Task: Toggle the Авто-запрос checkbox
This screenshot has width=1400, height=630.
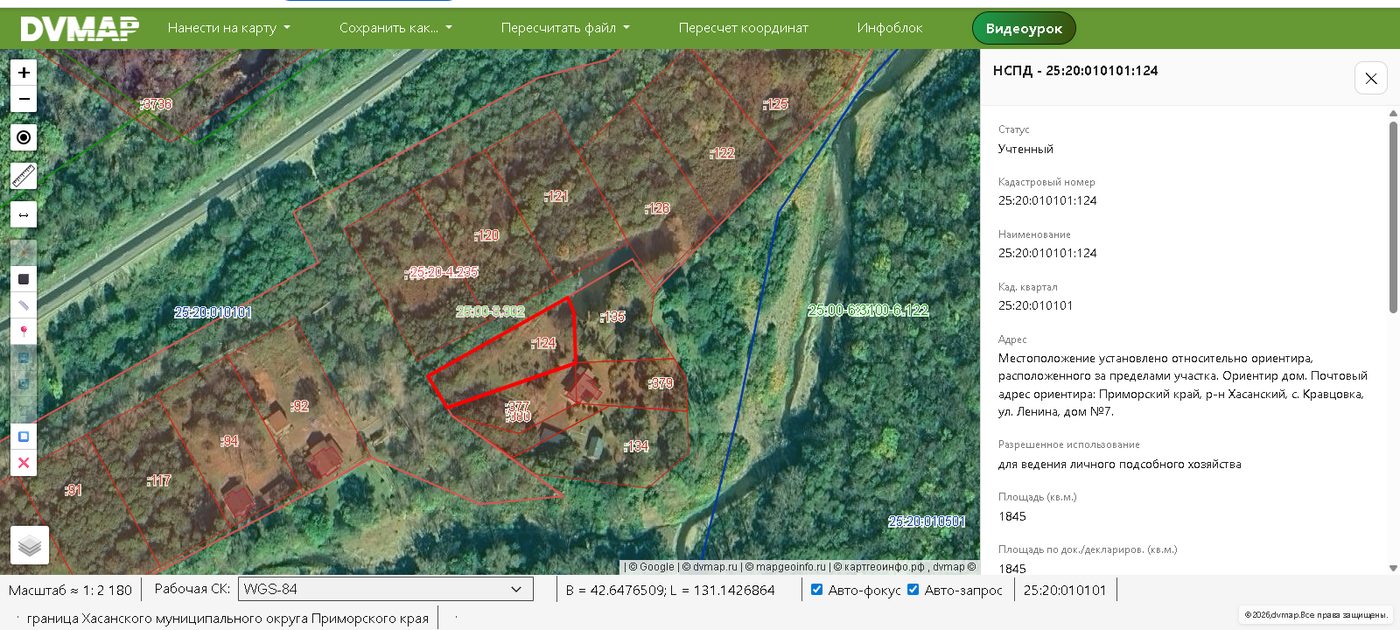Action: [x=913, y=589]
